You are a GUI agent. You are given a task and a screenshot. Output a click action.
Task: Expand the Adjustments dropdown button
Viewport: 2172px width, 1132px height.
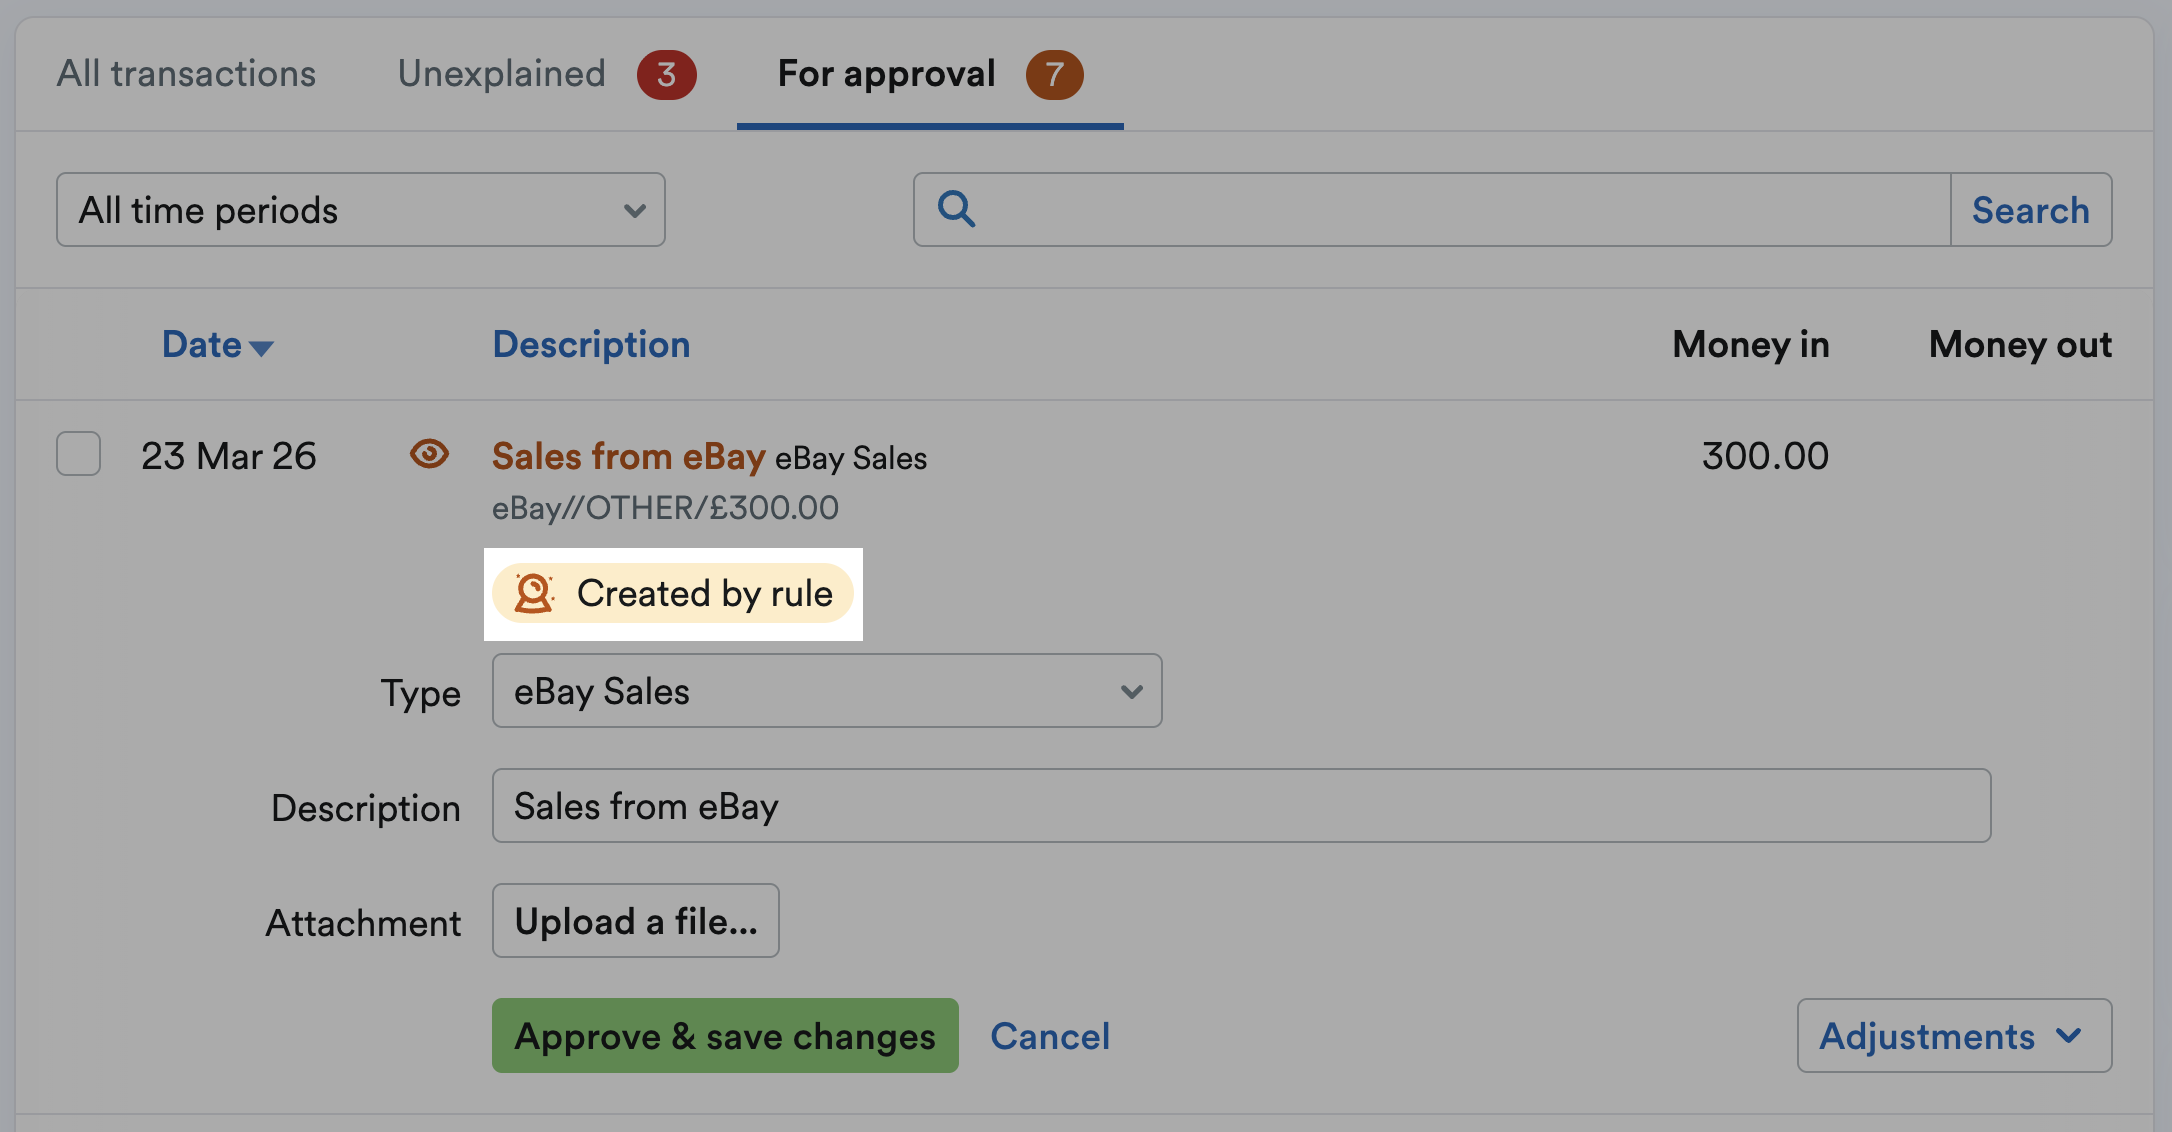click(x=1954, y=1036)
